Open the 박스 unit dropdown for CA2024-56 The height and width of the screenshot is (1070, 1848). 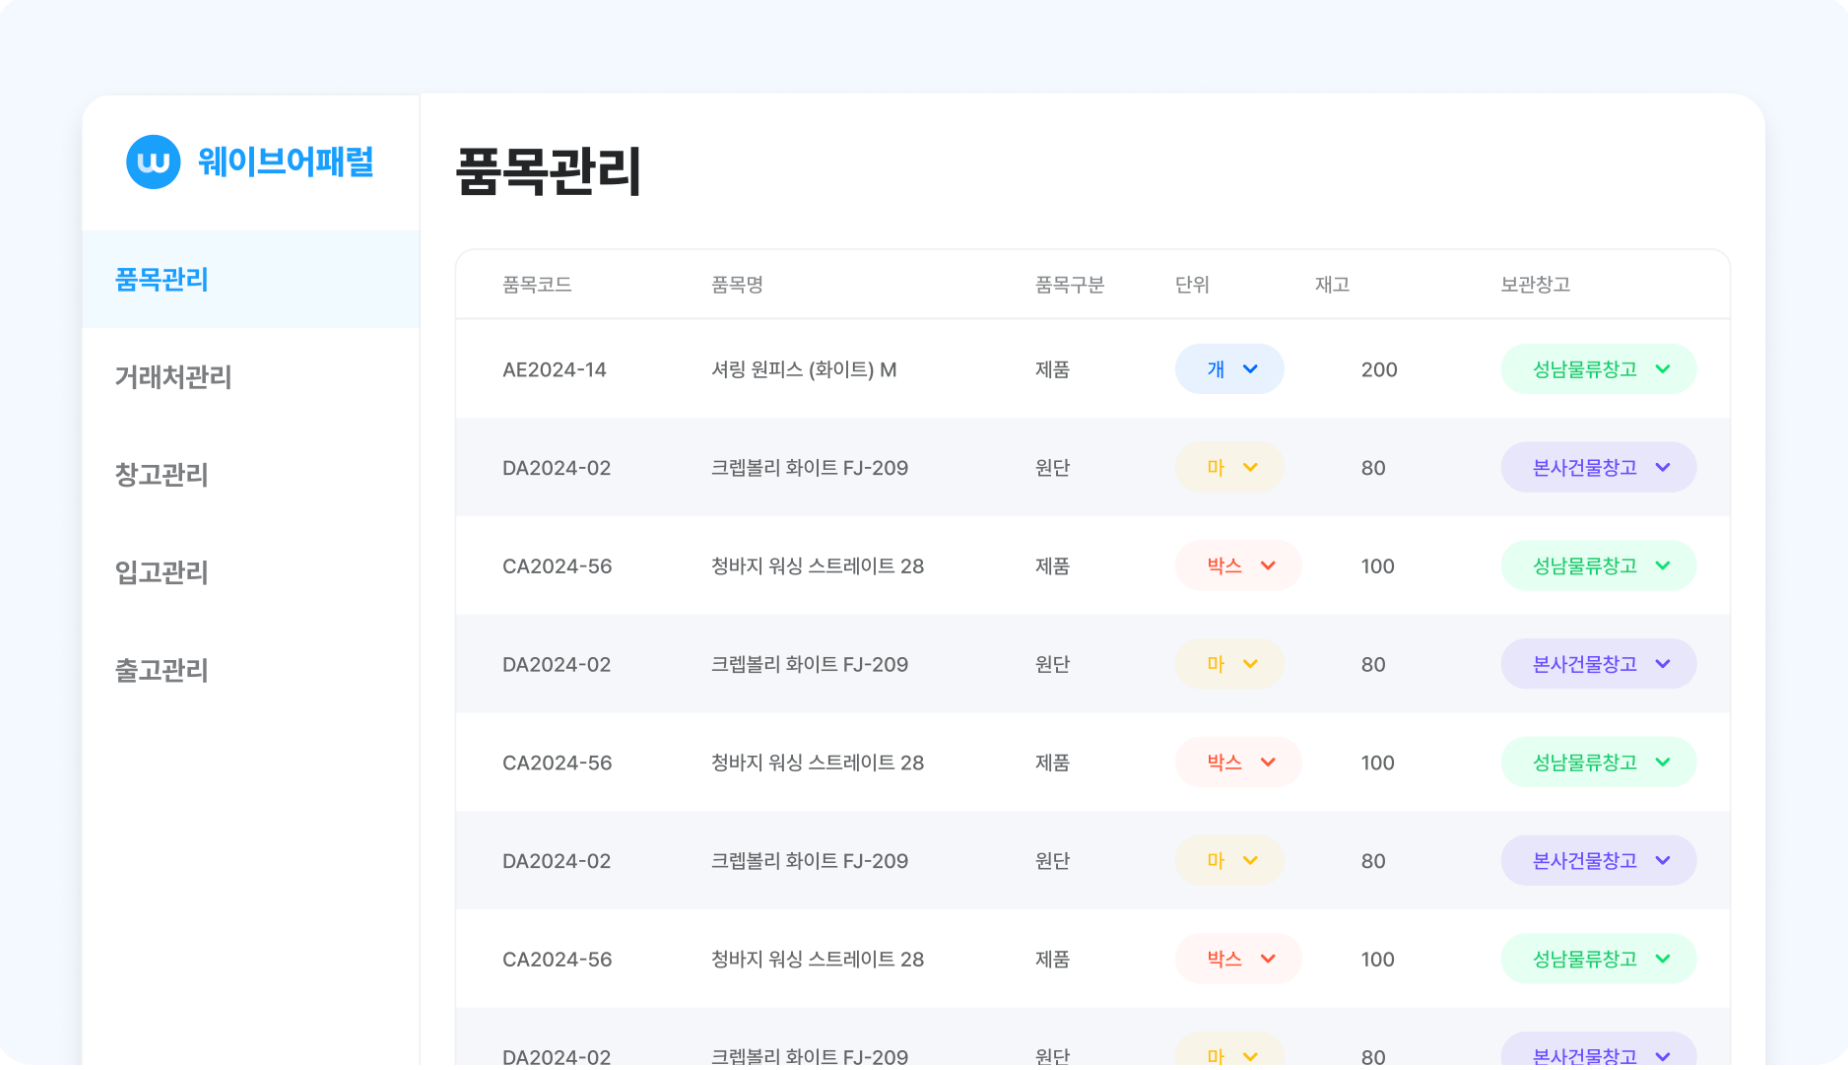point(1238,565)
